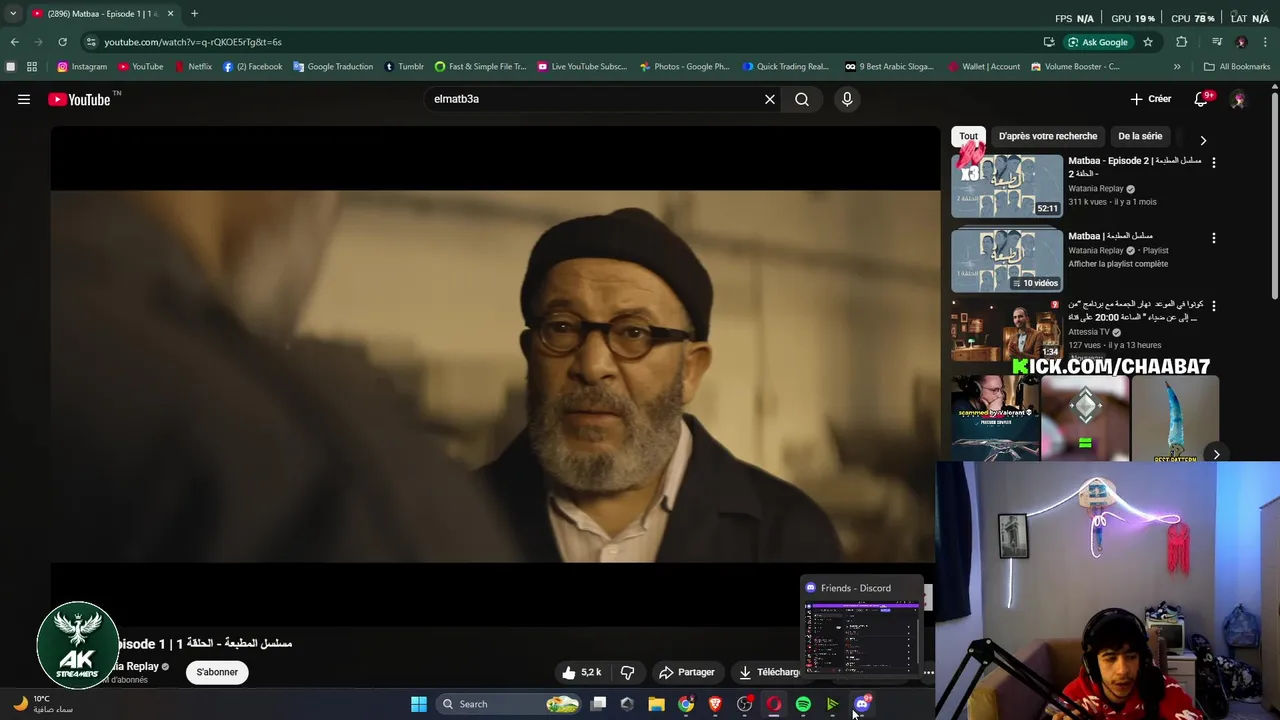Open Google Chrome from the taskbar
This screenshot has height=720, width=1280.
[x=685, y=704]
